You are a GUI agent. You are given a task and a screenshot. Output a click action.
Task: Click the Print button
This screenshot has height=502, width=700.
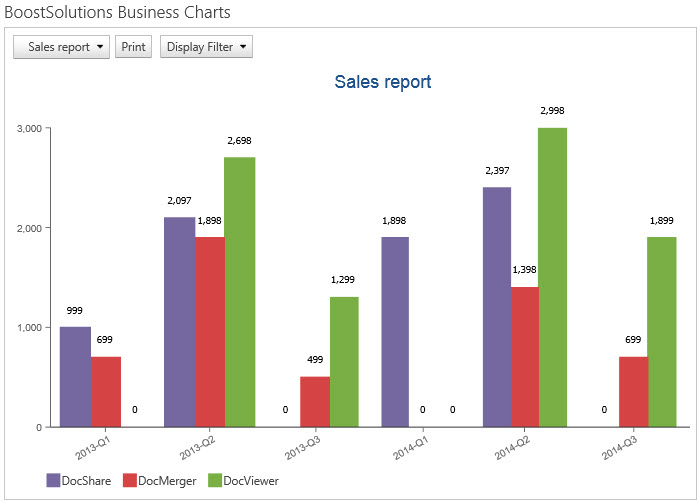coord(134,47)
